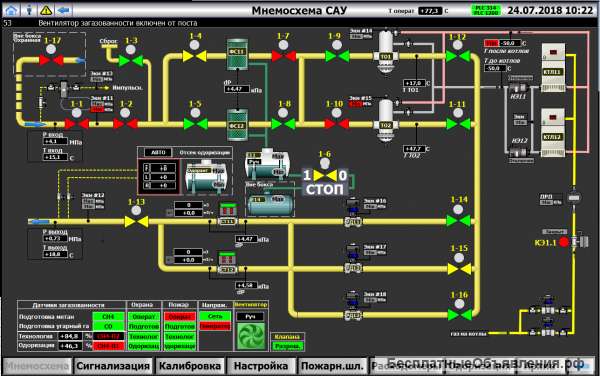600x376 pixels.
Task: Select yellow valve 1-13
Action: [136, 221]
